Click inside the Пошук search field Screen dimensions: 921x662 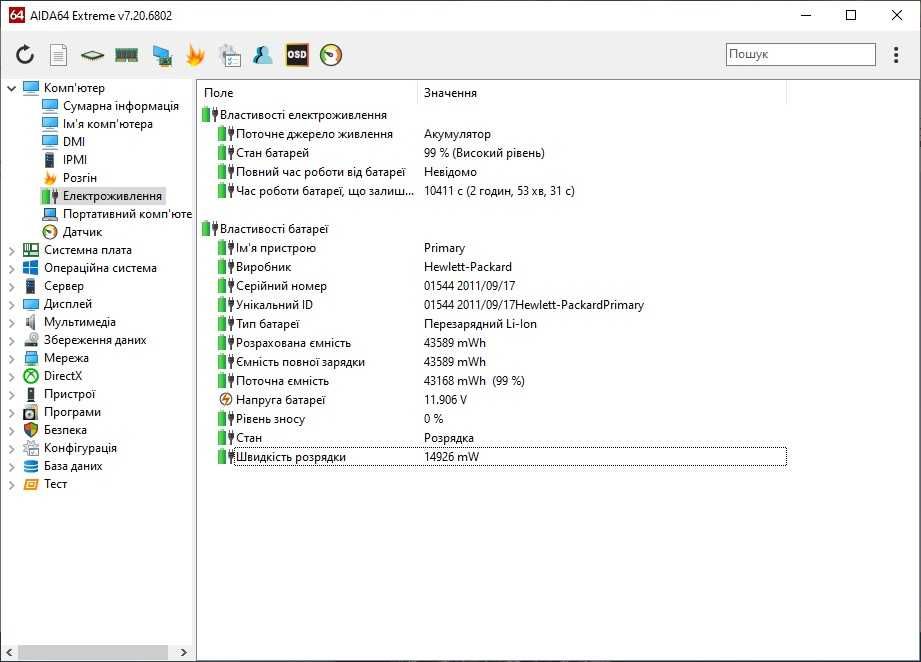coord(800,54)
